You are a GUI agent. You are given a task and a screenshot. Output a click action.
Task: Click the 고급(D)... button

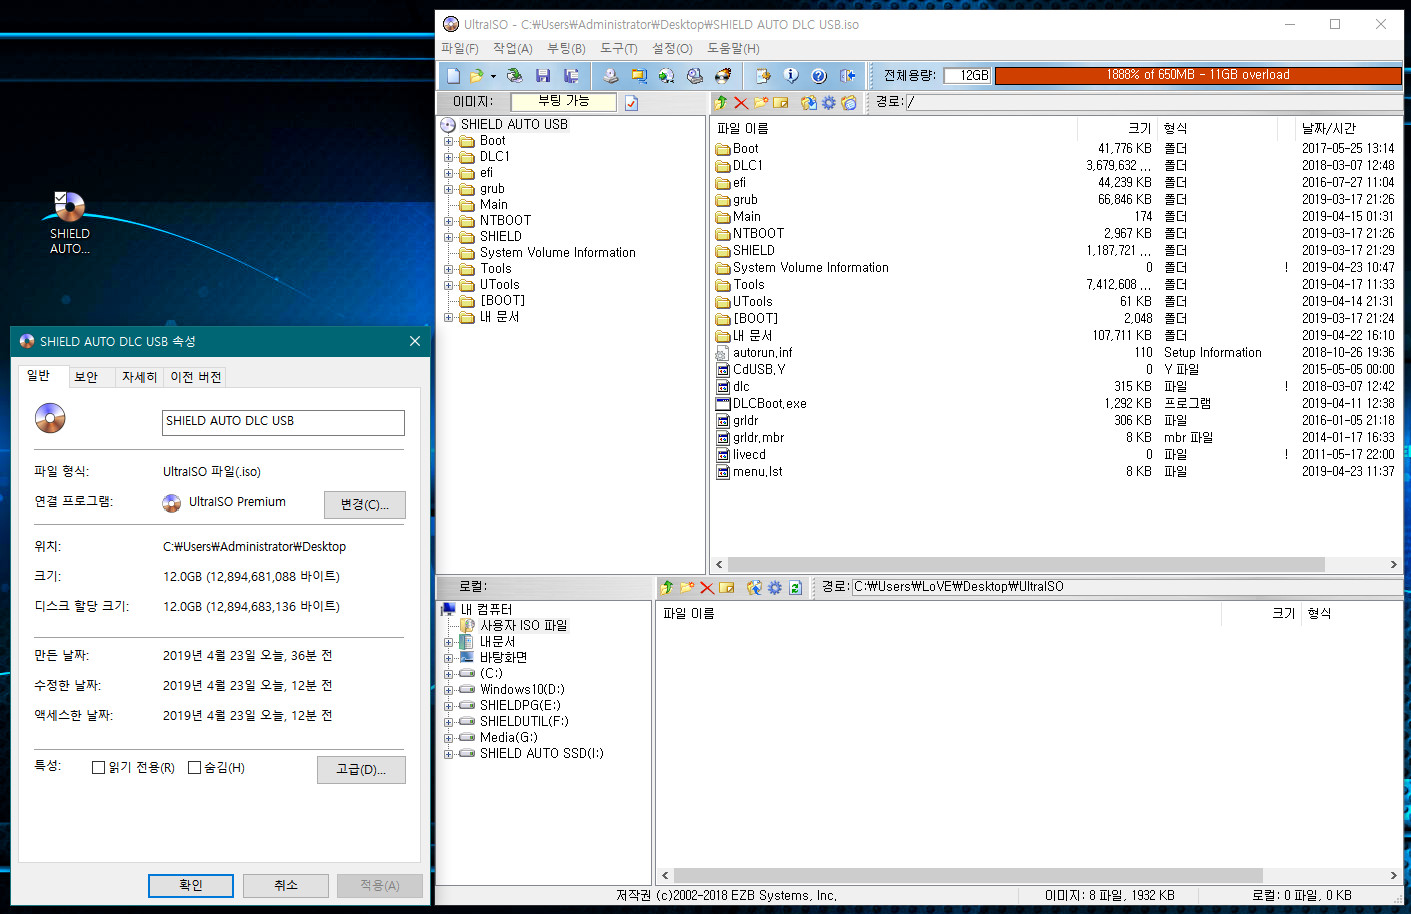point(361,769)
